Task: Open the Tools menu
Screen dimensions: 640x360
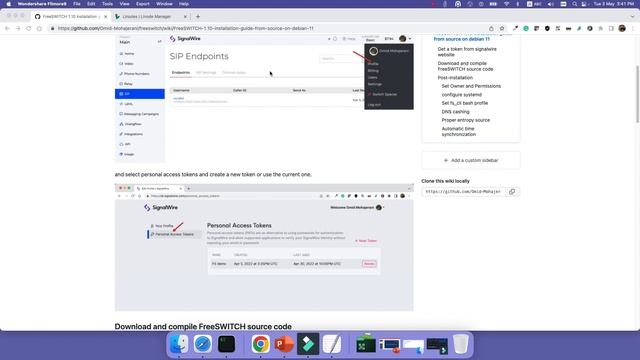Action: [107, 4]
